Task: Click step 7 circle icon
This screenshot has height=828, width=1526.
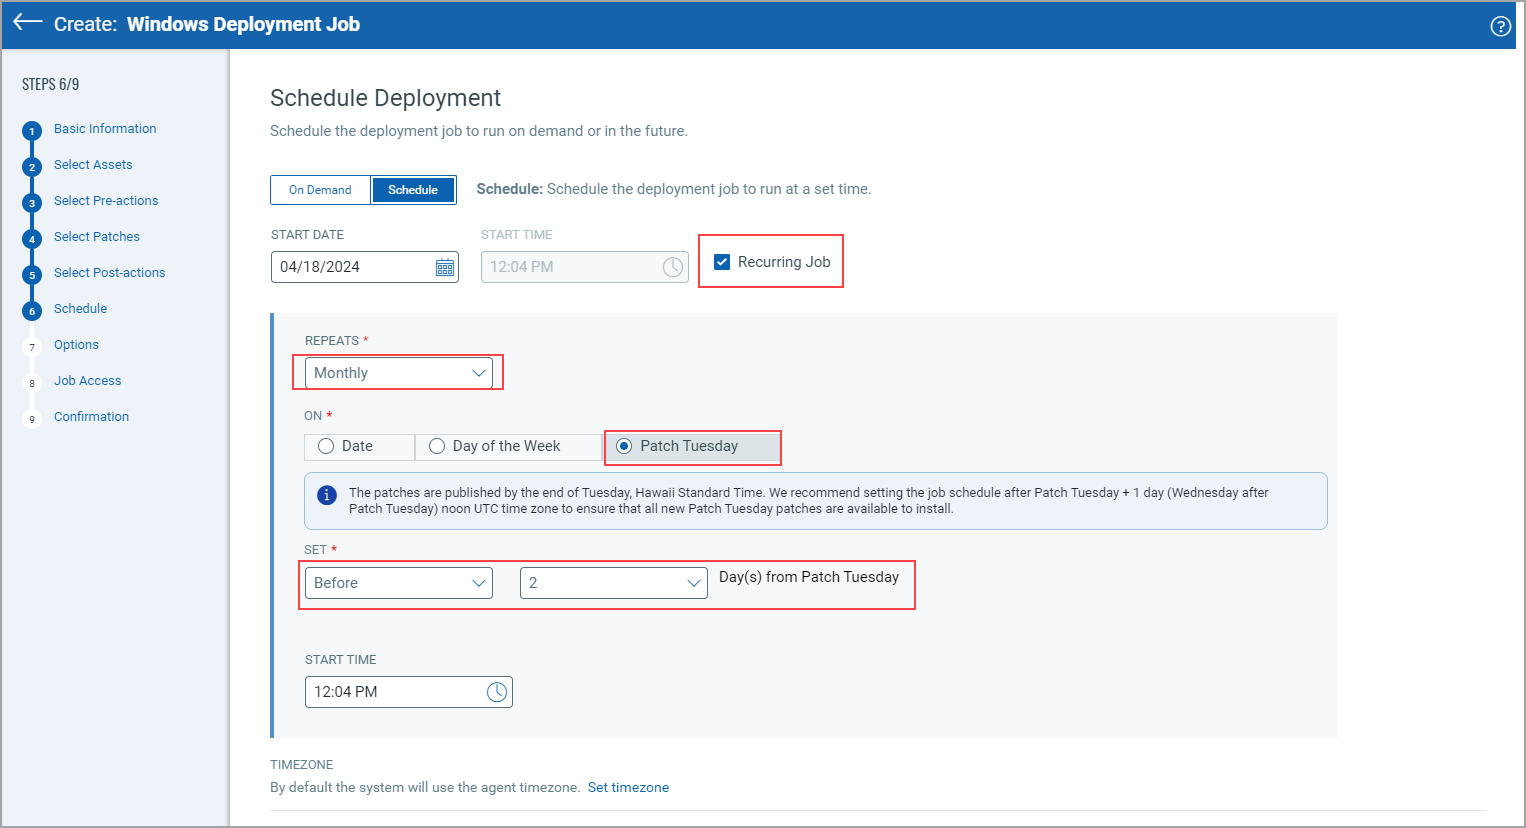Action: (x=32, y=347)
